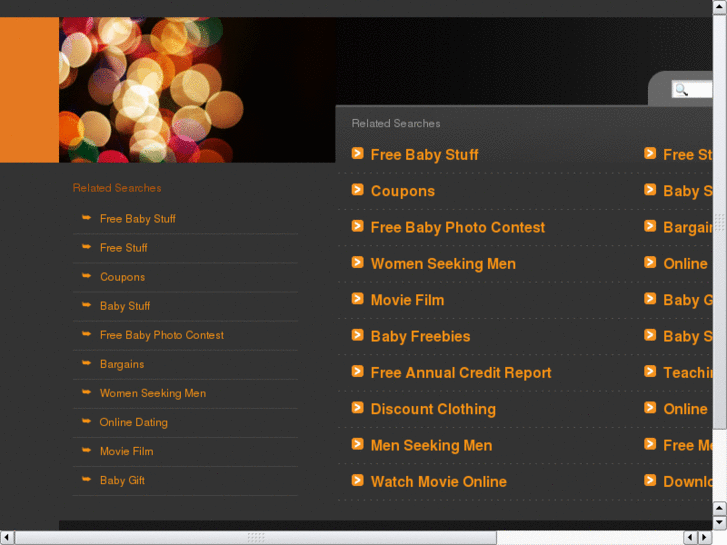Image resolution: width=727 pixels, height=545 pixels.
Task: Click the magnifying glass search icon
Action: click(681, 90)
